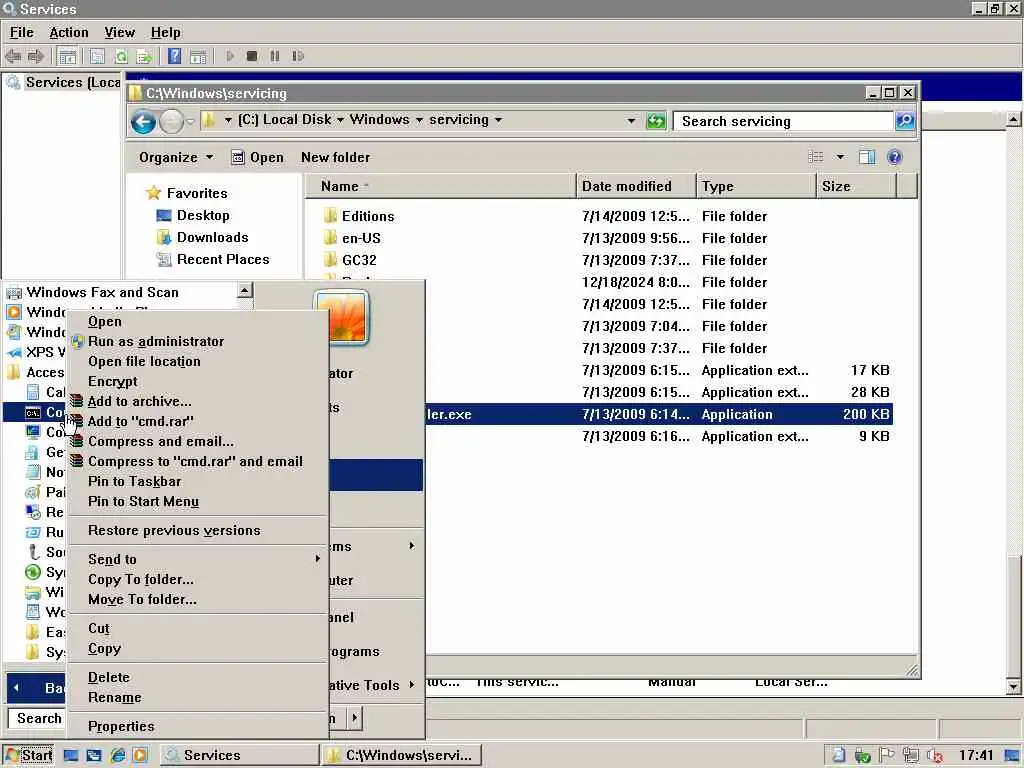Click the Action Center flag tray icon

click(886, 756)
